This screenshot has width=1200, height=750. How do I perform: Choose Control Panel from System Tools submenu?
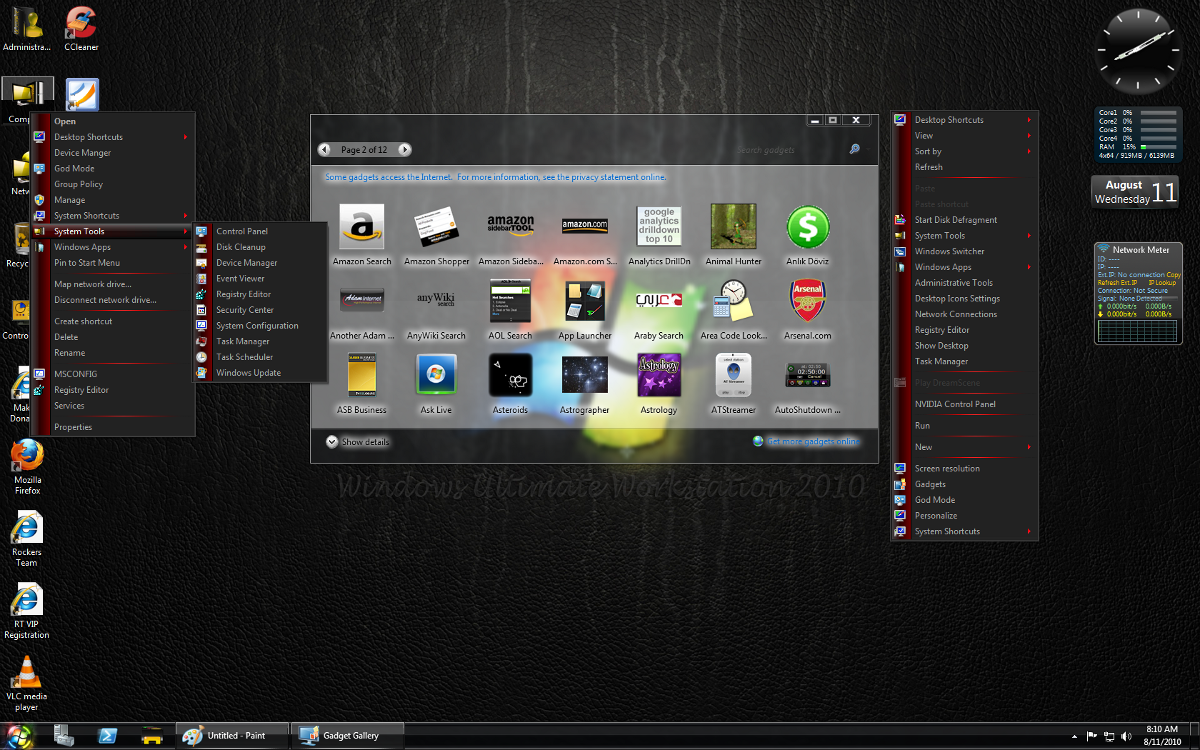(261, 231)
